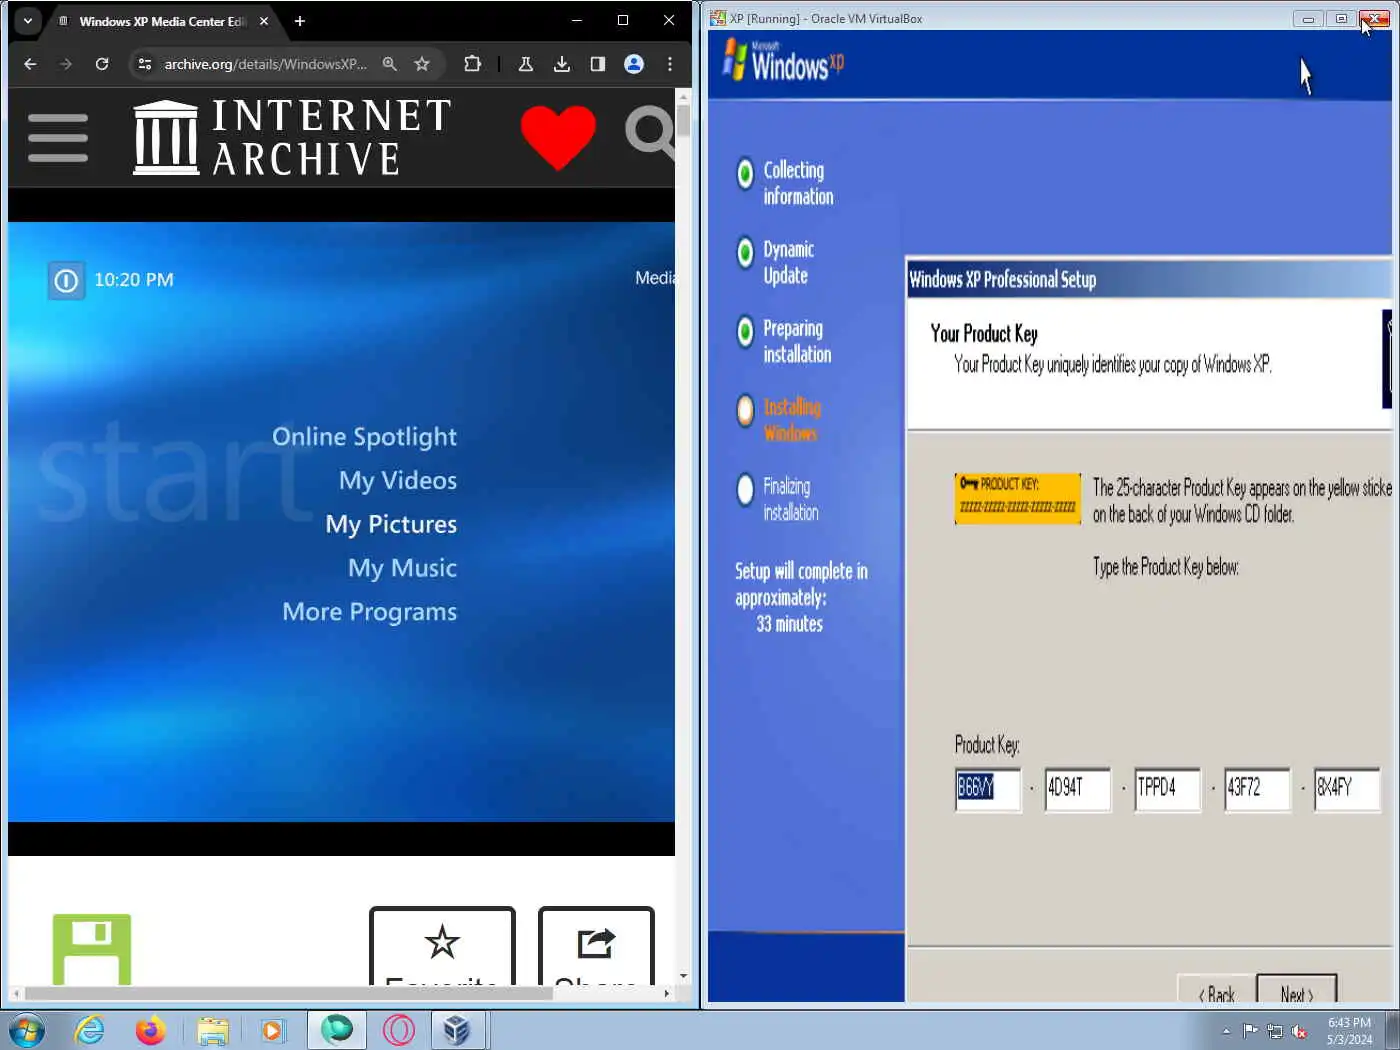Viewport: 1400px width, 1050px height.
Task: Click the green floppy disk software icon
Action: click(92, 949)
